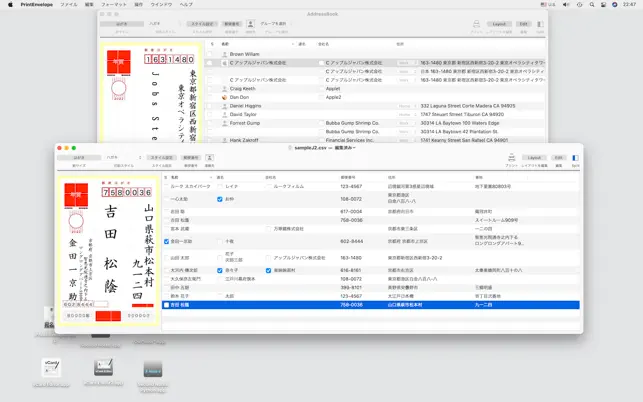
Task: Open the Apple menu
Action: point(10,5)
